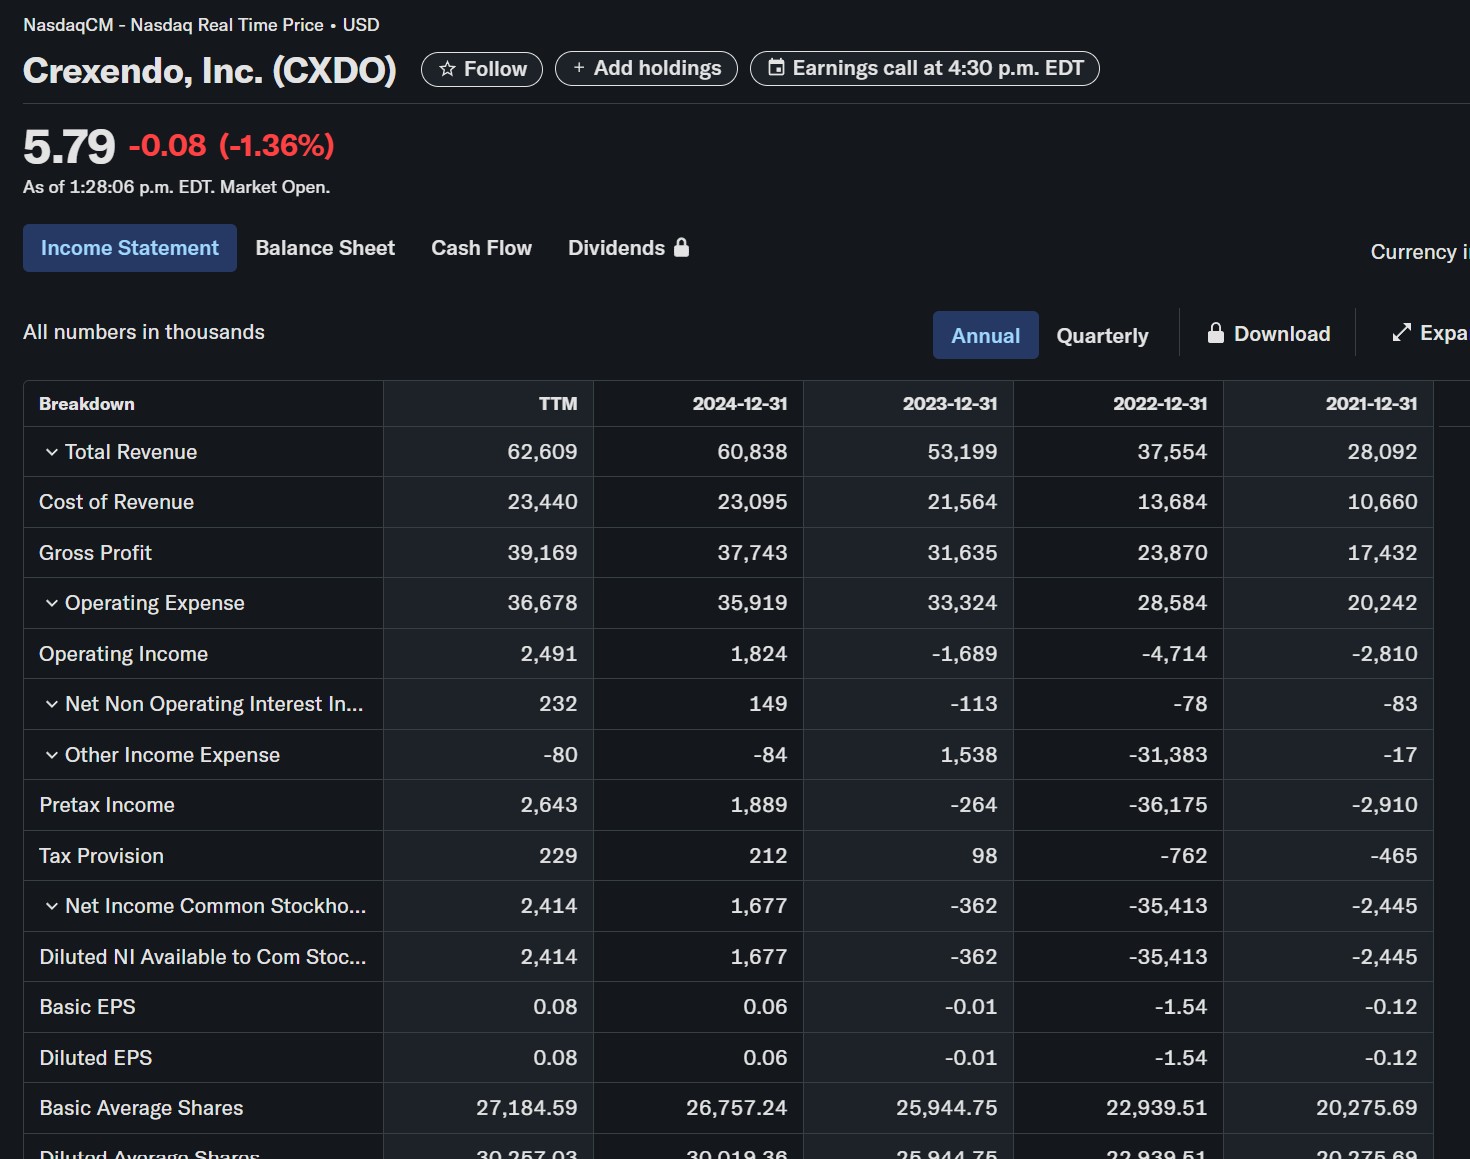Click the lock icon beside Download
Screen dimensions: 1470x1159
pyautogui.click(x=1215, y=333)
